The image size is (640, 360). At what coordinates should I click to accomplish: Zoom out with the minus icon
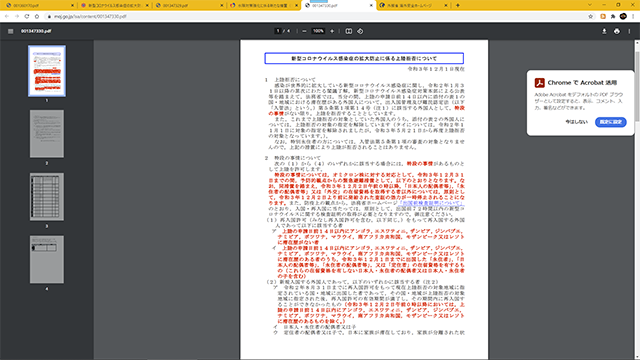click(x=304, y=31)
